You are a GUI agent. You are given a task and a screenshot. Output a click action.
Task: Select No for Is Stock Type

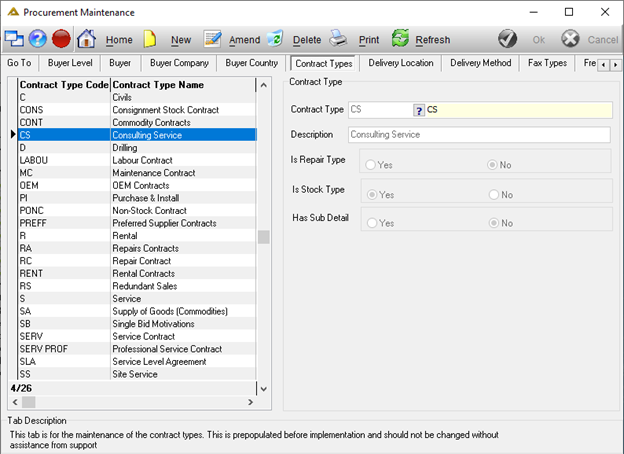point(493,195)
